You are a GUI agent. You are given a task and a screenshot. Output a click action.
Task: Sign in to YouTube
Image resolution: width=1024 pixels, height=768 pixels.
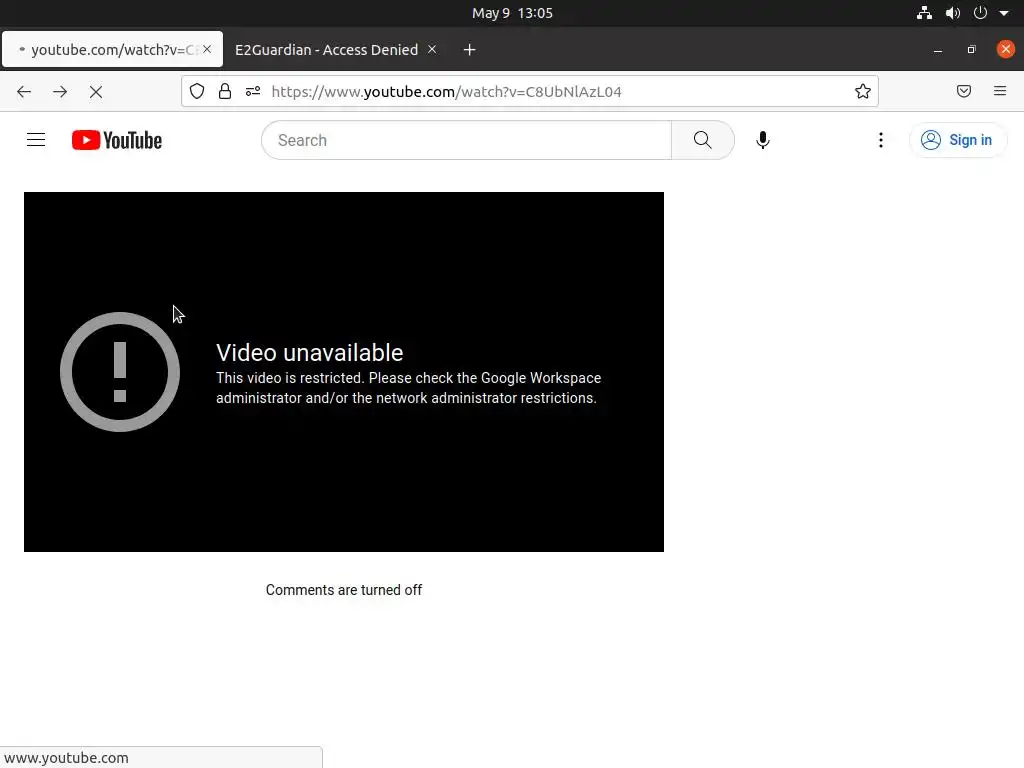point(957,140)
